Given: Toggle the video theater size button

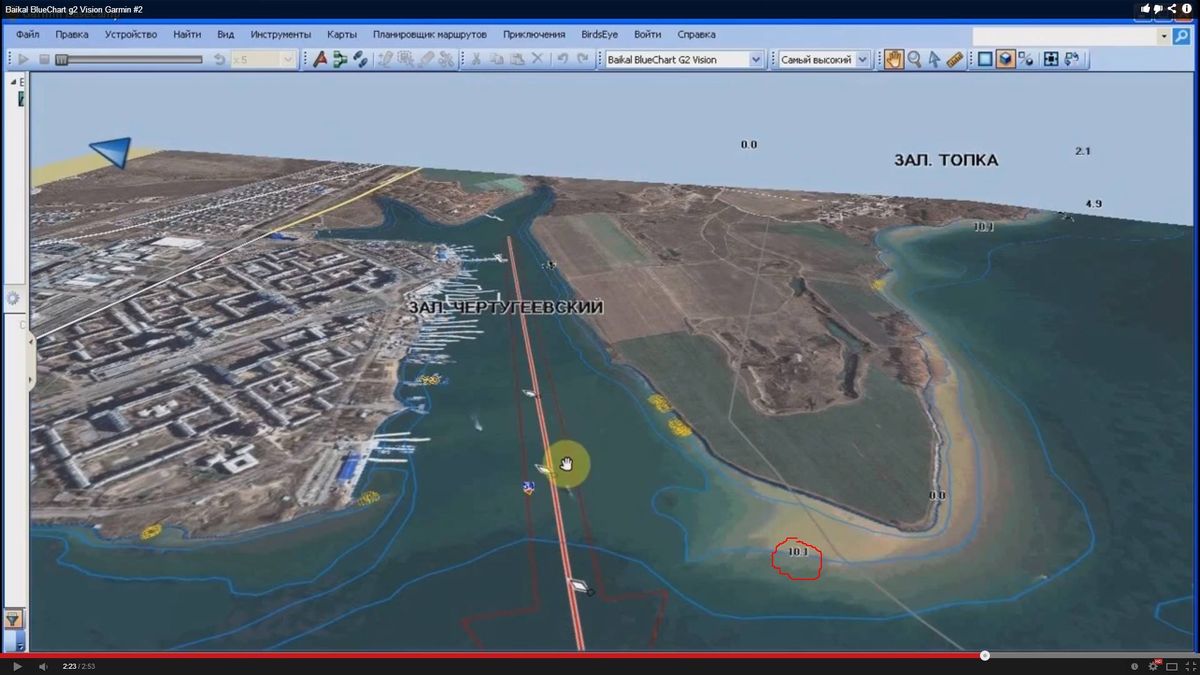Looking at the screenshot, I should pos(1171,666).
